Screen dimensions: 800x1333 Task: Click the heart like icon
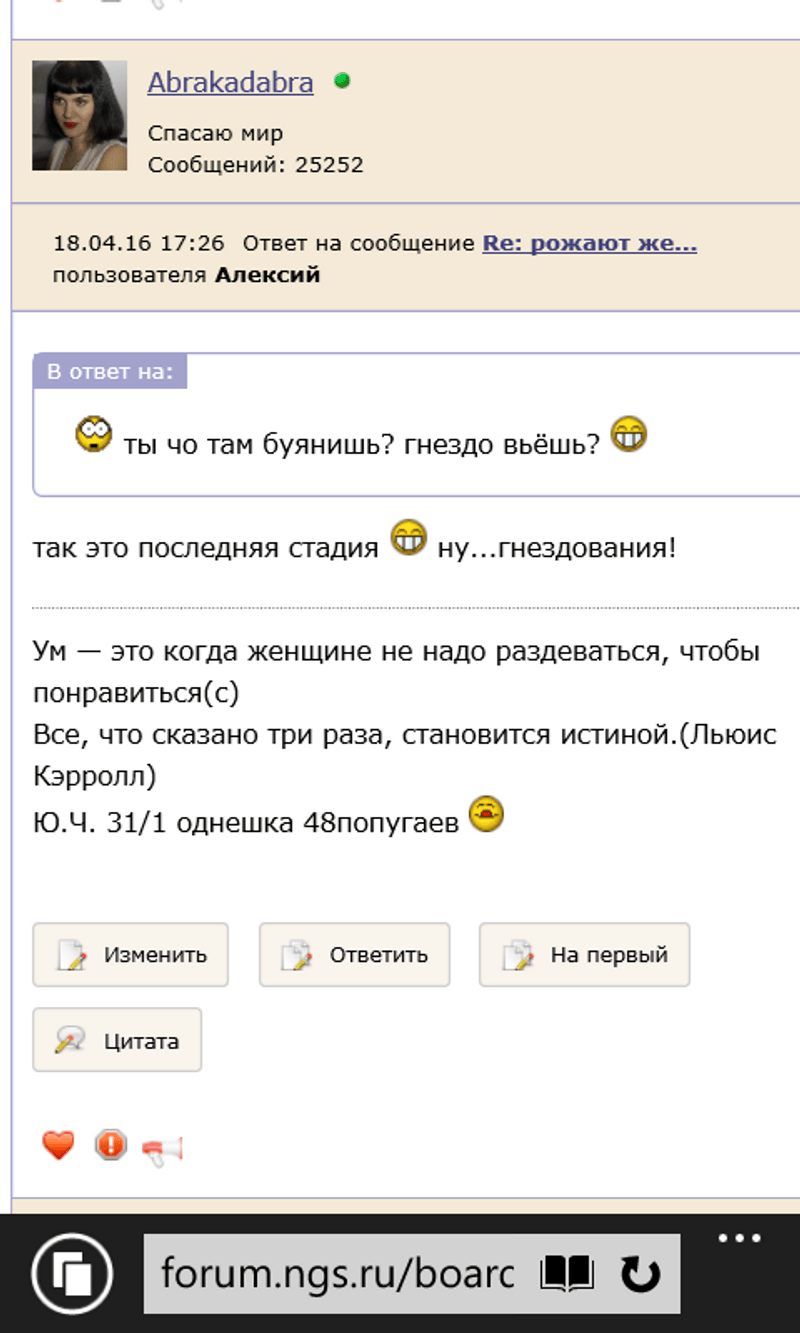pyautogui.click(x=58, y=1145)
